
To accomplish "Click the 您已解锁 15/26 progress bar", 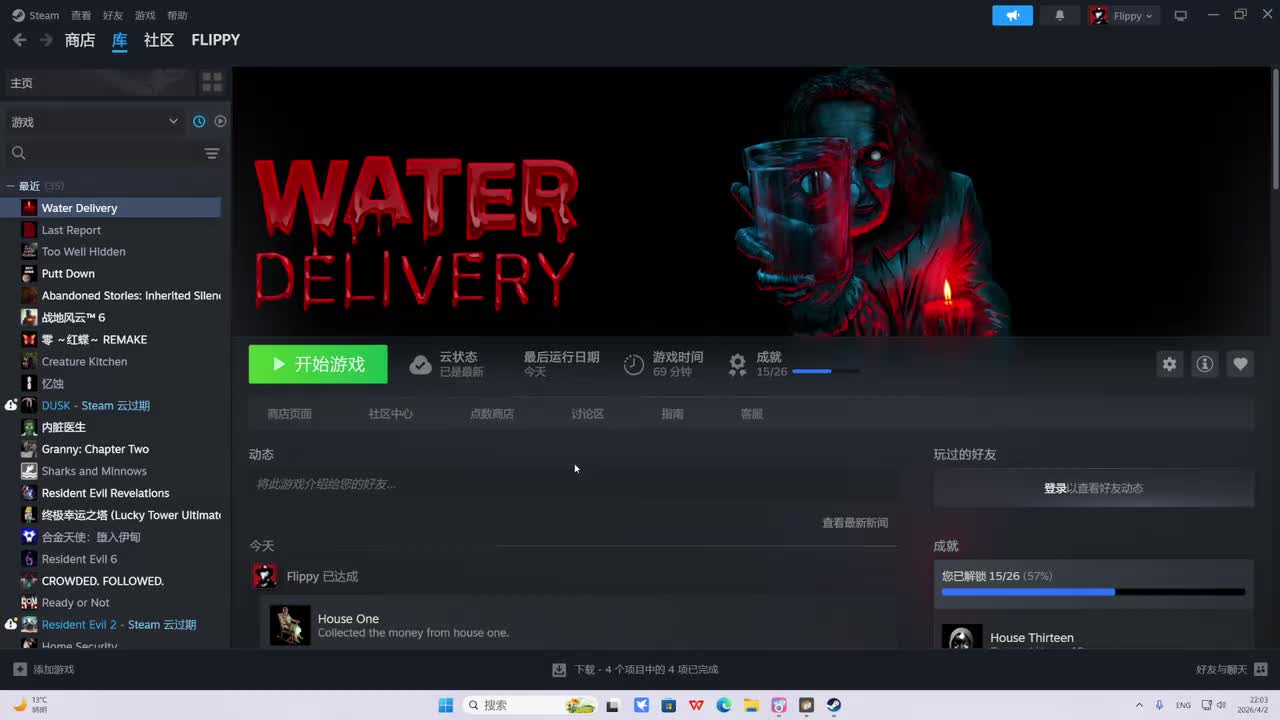I will [1093, 592].
